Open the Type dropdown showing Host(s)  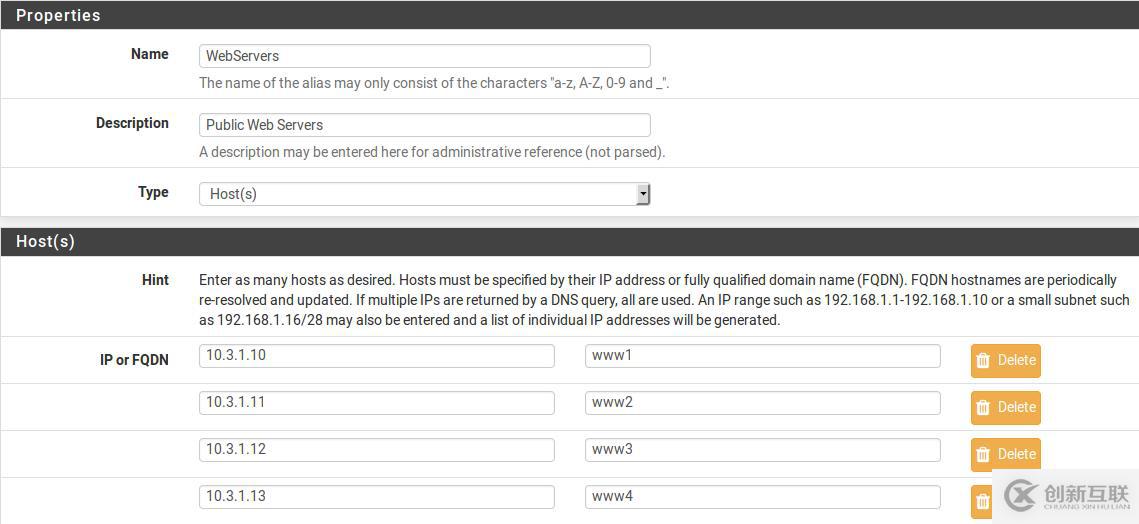[424, 194]
